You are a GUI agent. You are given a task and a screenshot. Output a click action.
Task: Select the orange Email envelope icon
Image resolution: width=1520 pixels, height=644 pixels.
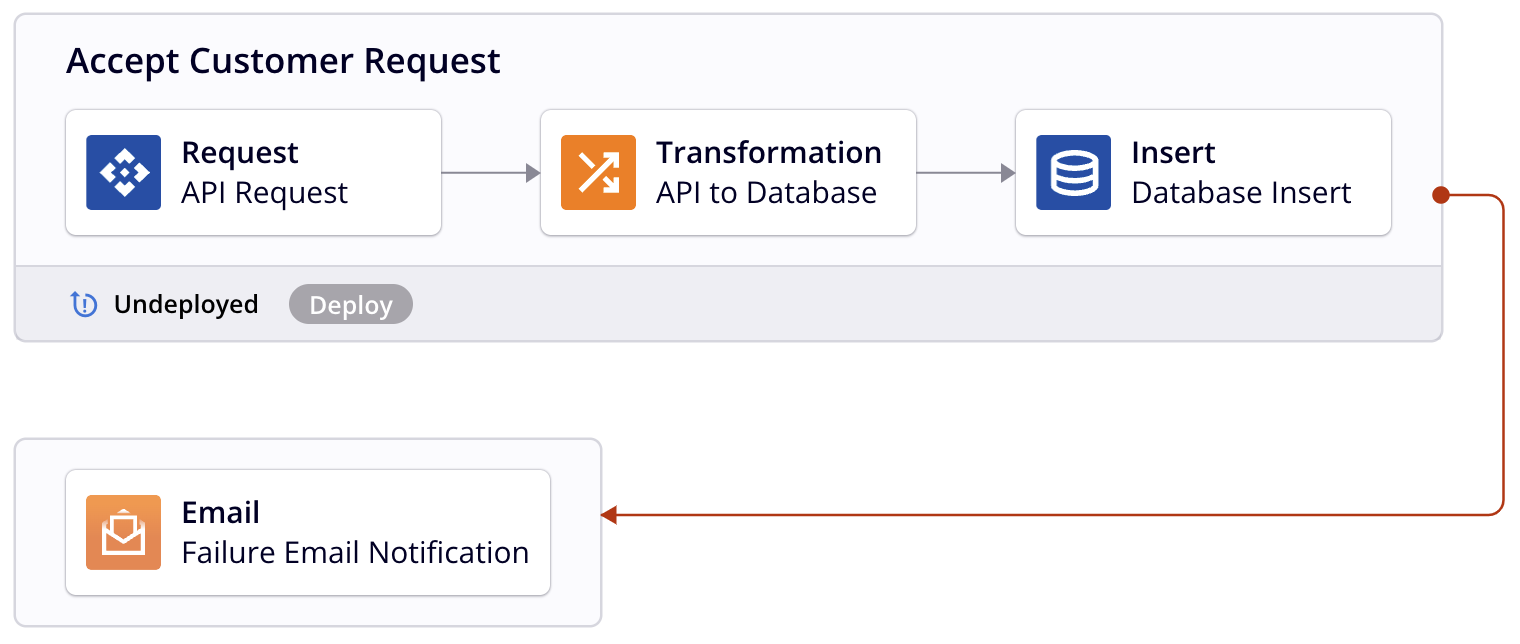[123, 532]
